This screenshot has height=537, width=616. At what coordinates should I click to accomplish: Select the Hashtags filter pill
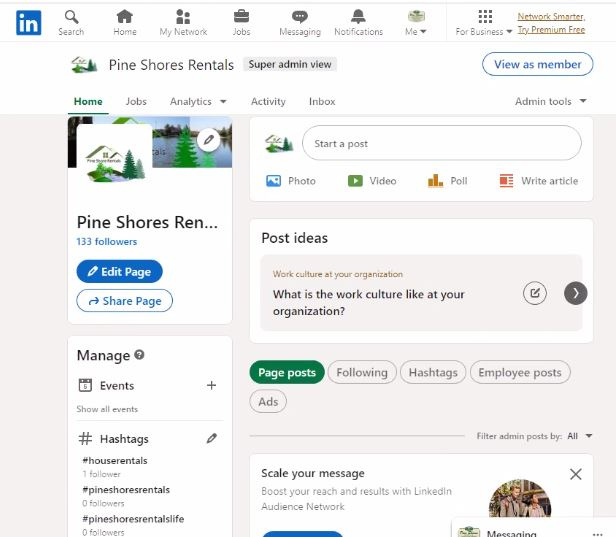click(432, 372)
